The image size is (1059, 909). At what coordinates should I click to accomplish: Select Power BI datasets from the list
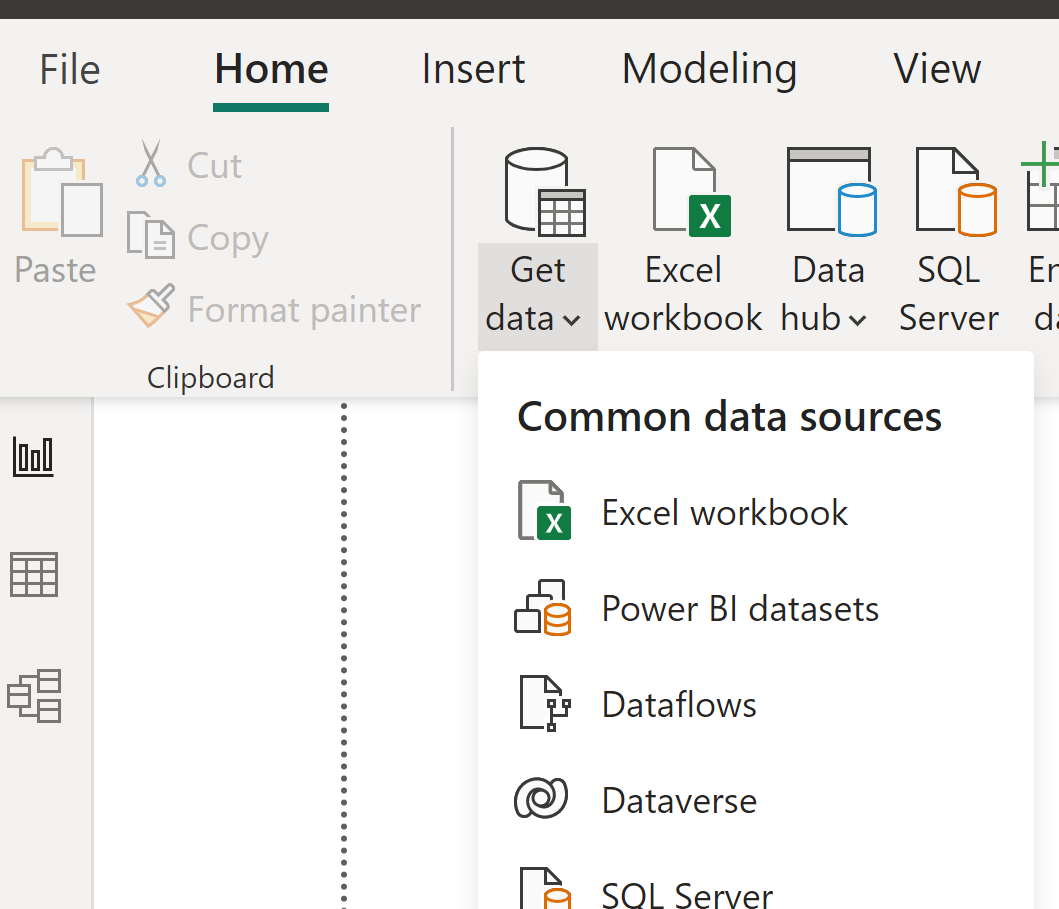coord(740,608)
